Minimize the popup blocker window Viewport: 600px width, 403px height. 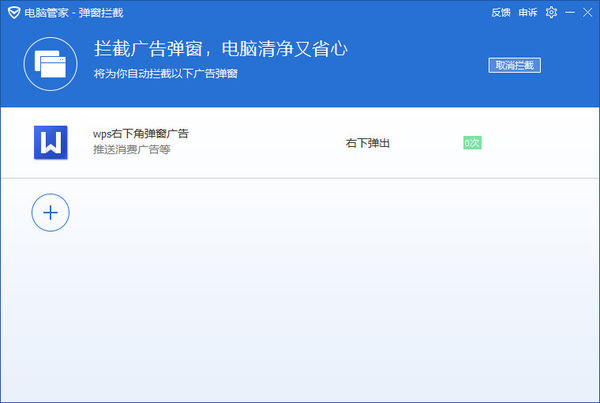pyautogui.click(x=568, y=13)
